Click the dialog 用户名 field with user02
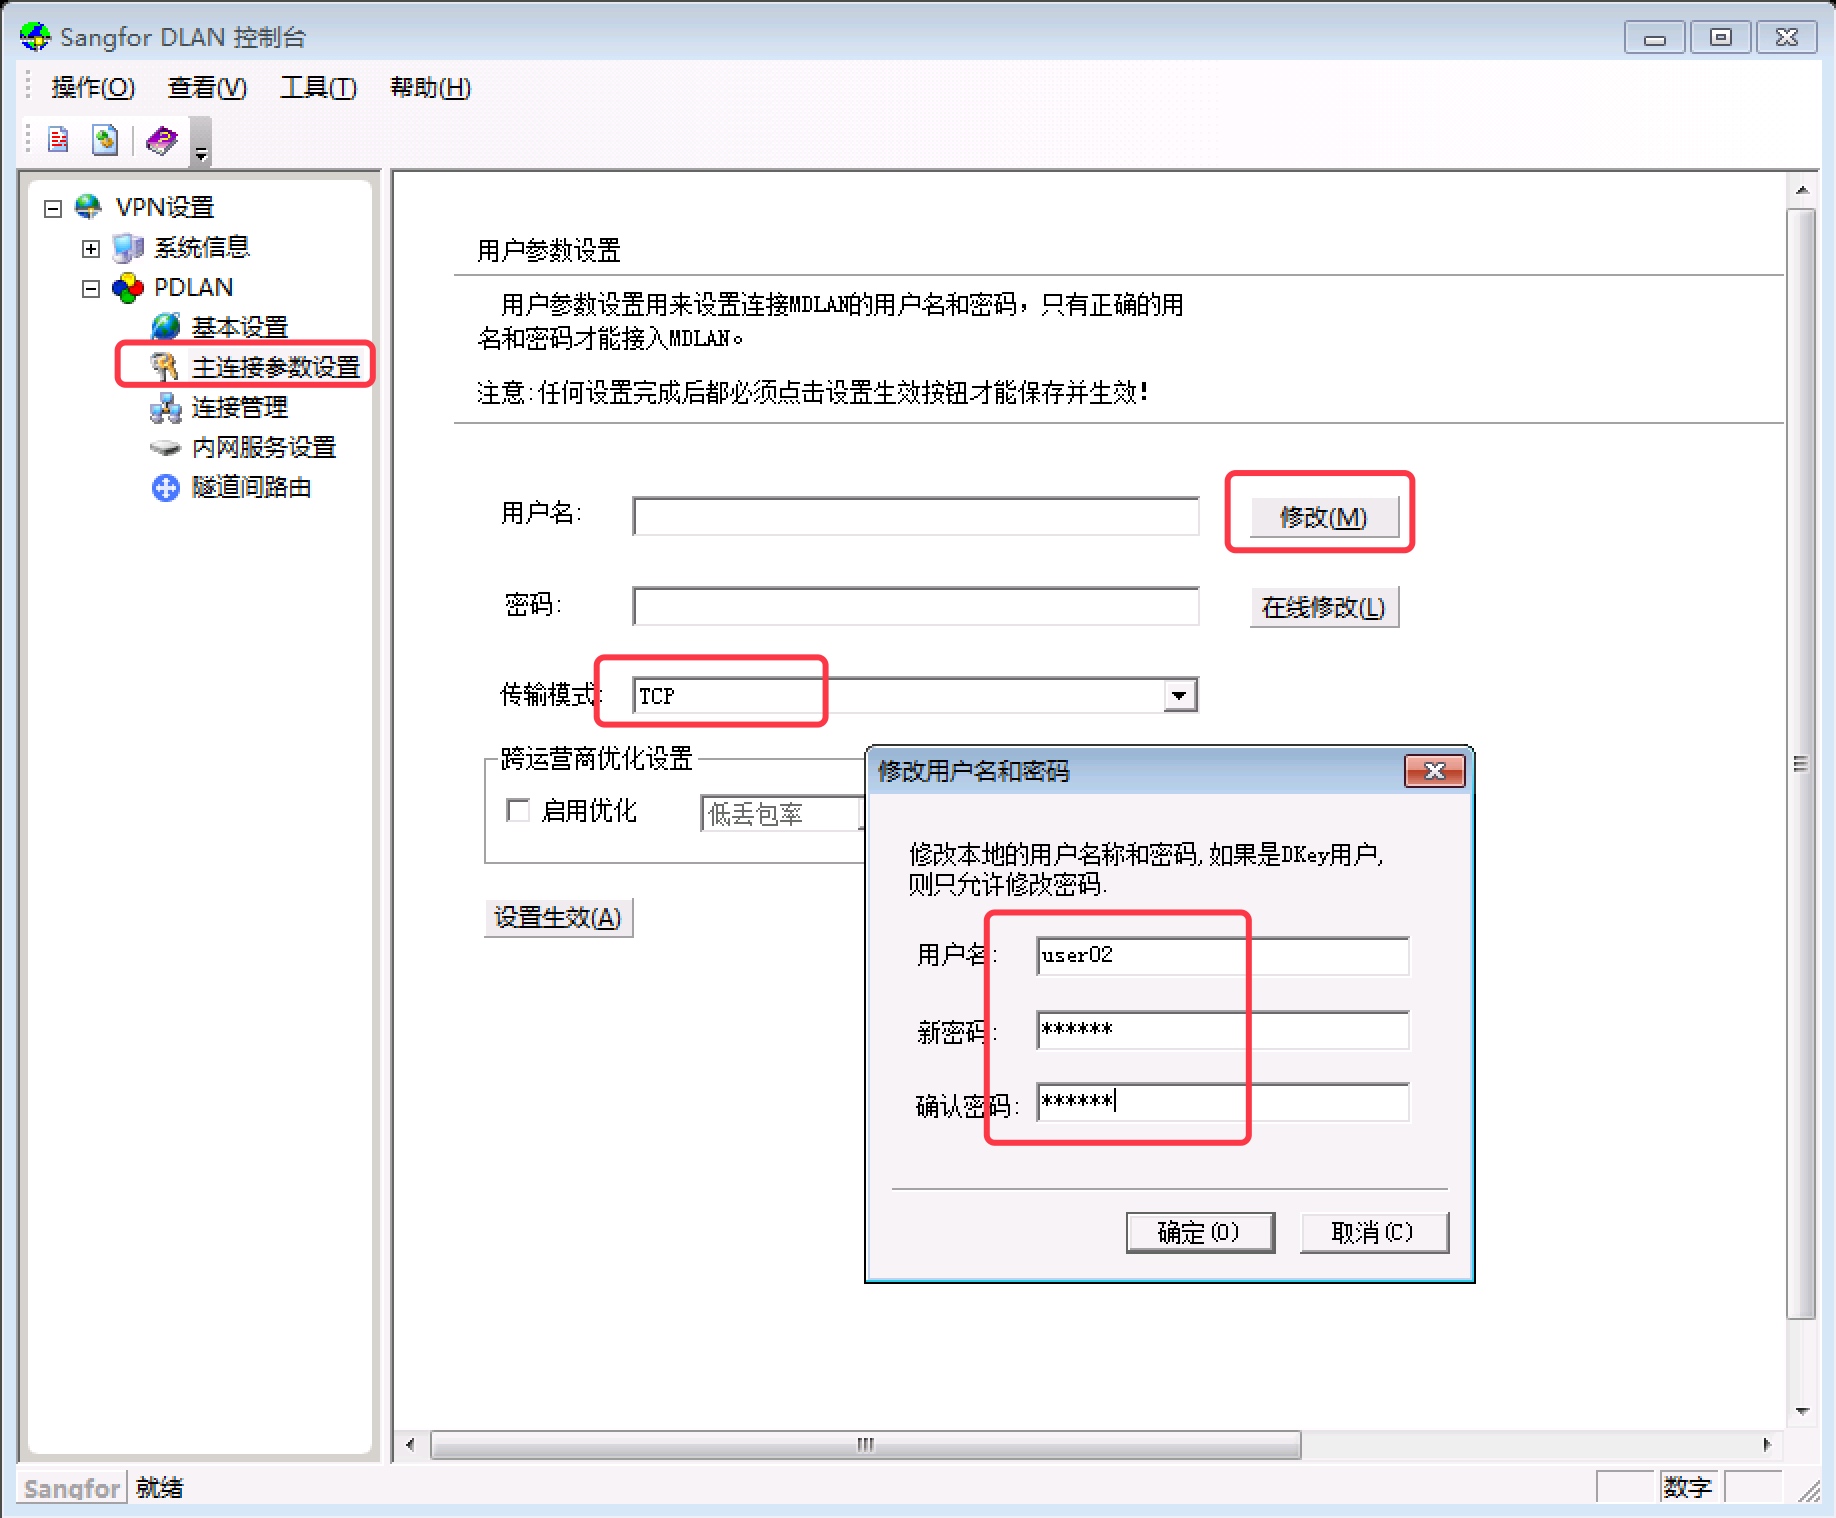Image resolution: width=1836 pixels, height=1518 pixels. click(x=1223, y=956)
